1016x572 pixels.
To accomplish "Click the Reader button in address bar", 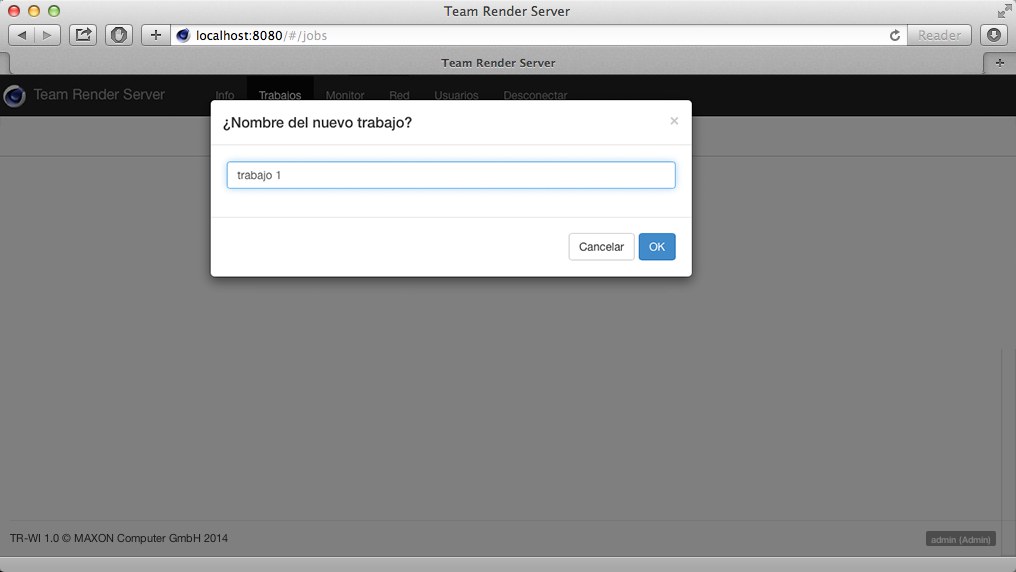I will (939, 35).
